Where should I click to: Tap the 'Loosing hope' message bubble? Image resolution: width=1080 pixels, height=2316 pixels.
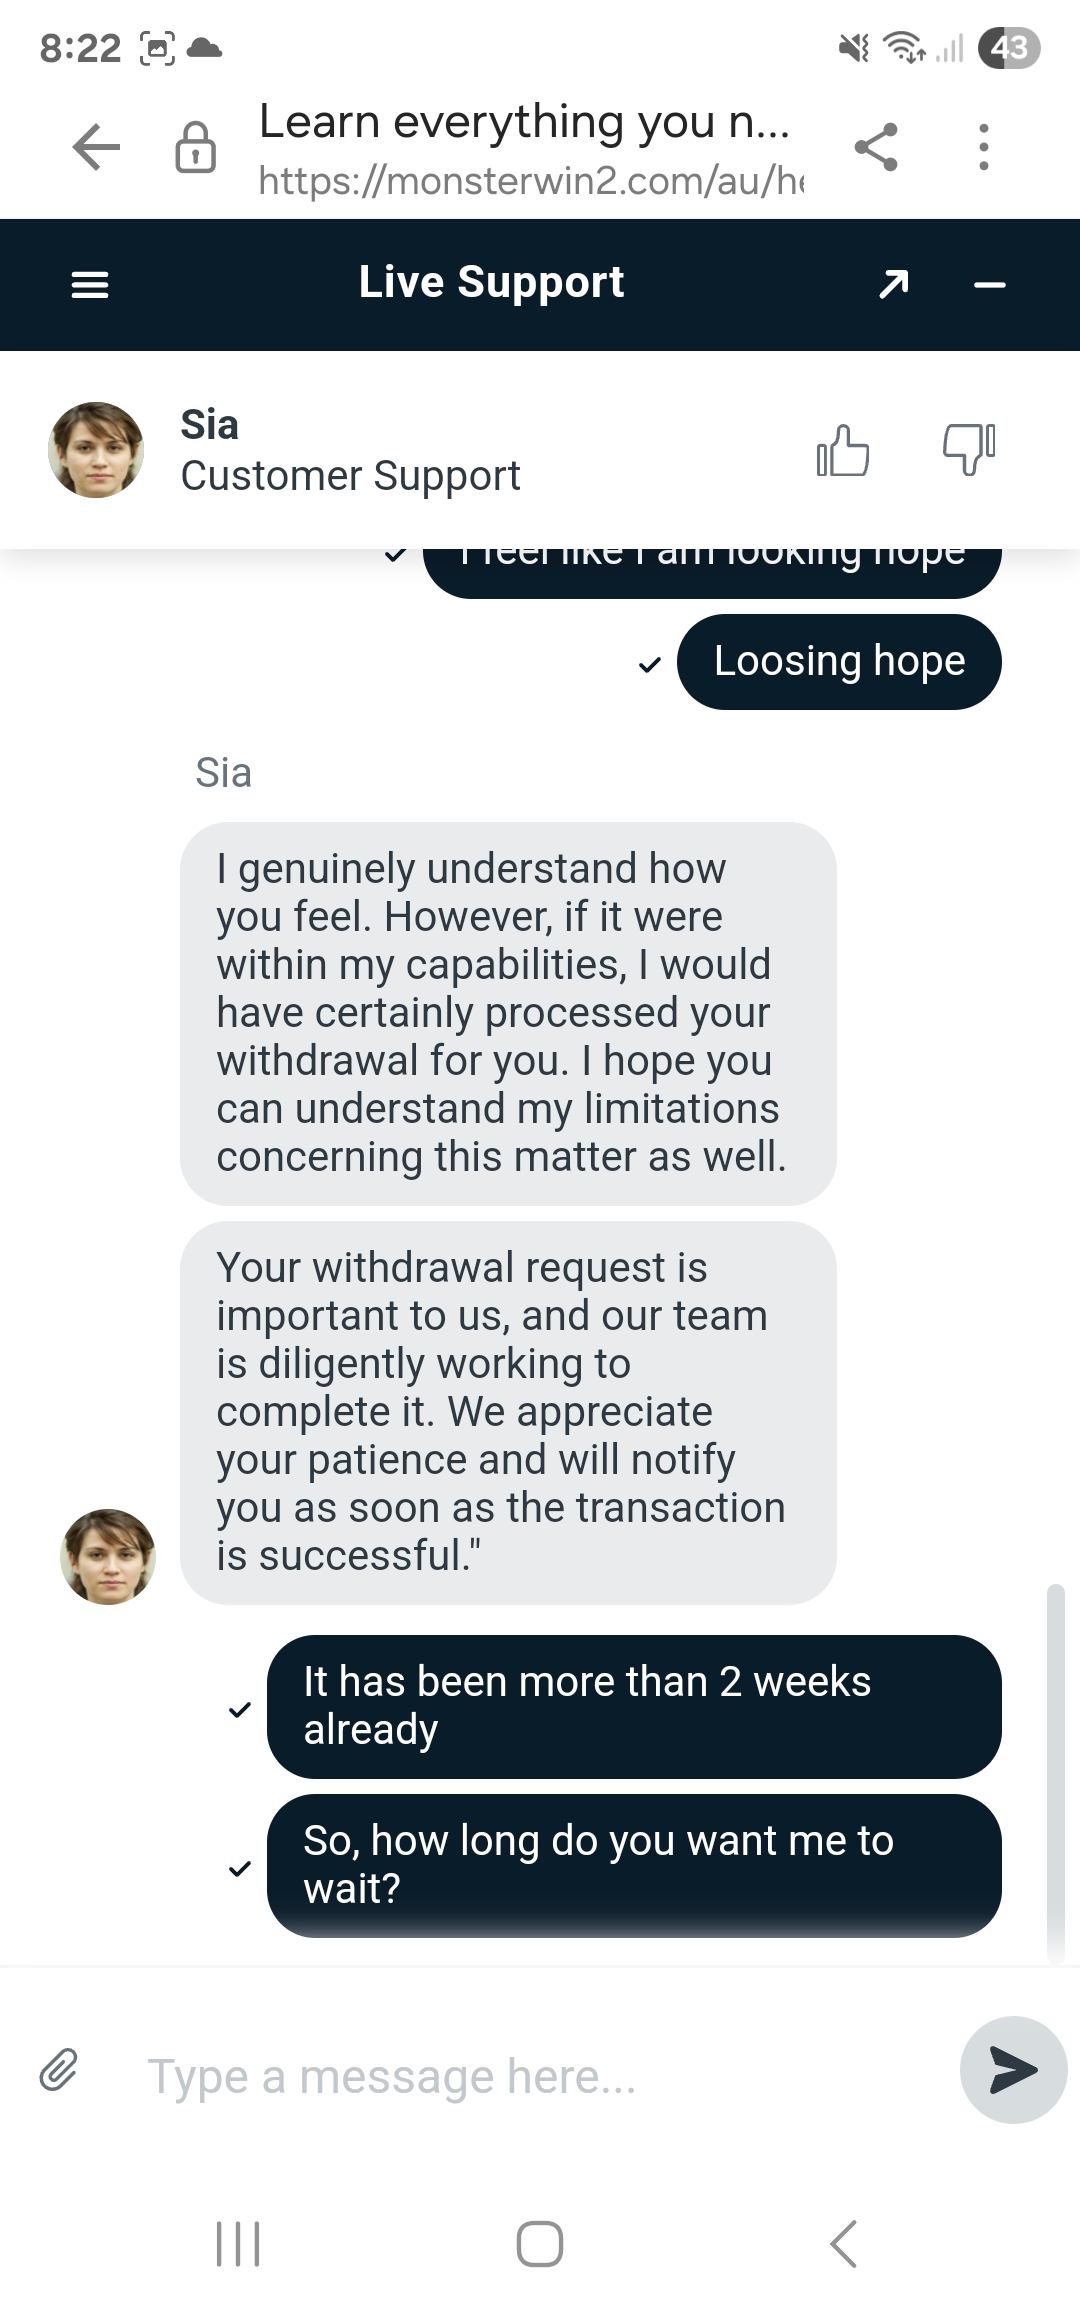click(x=839, y=662)
